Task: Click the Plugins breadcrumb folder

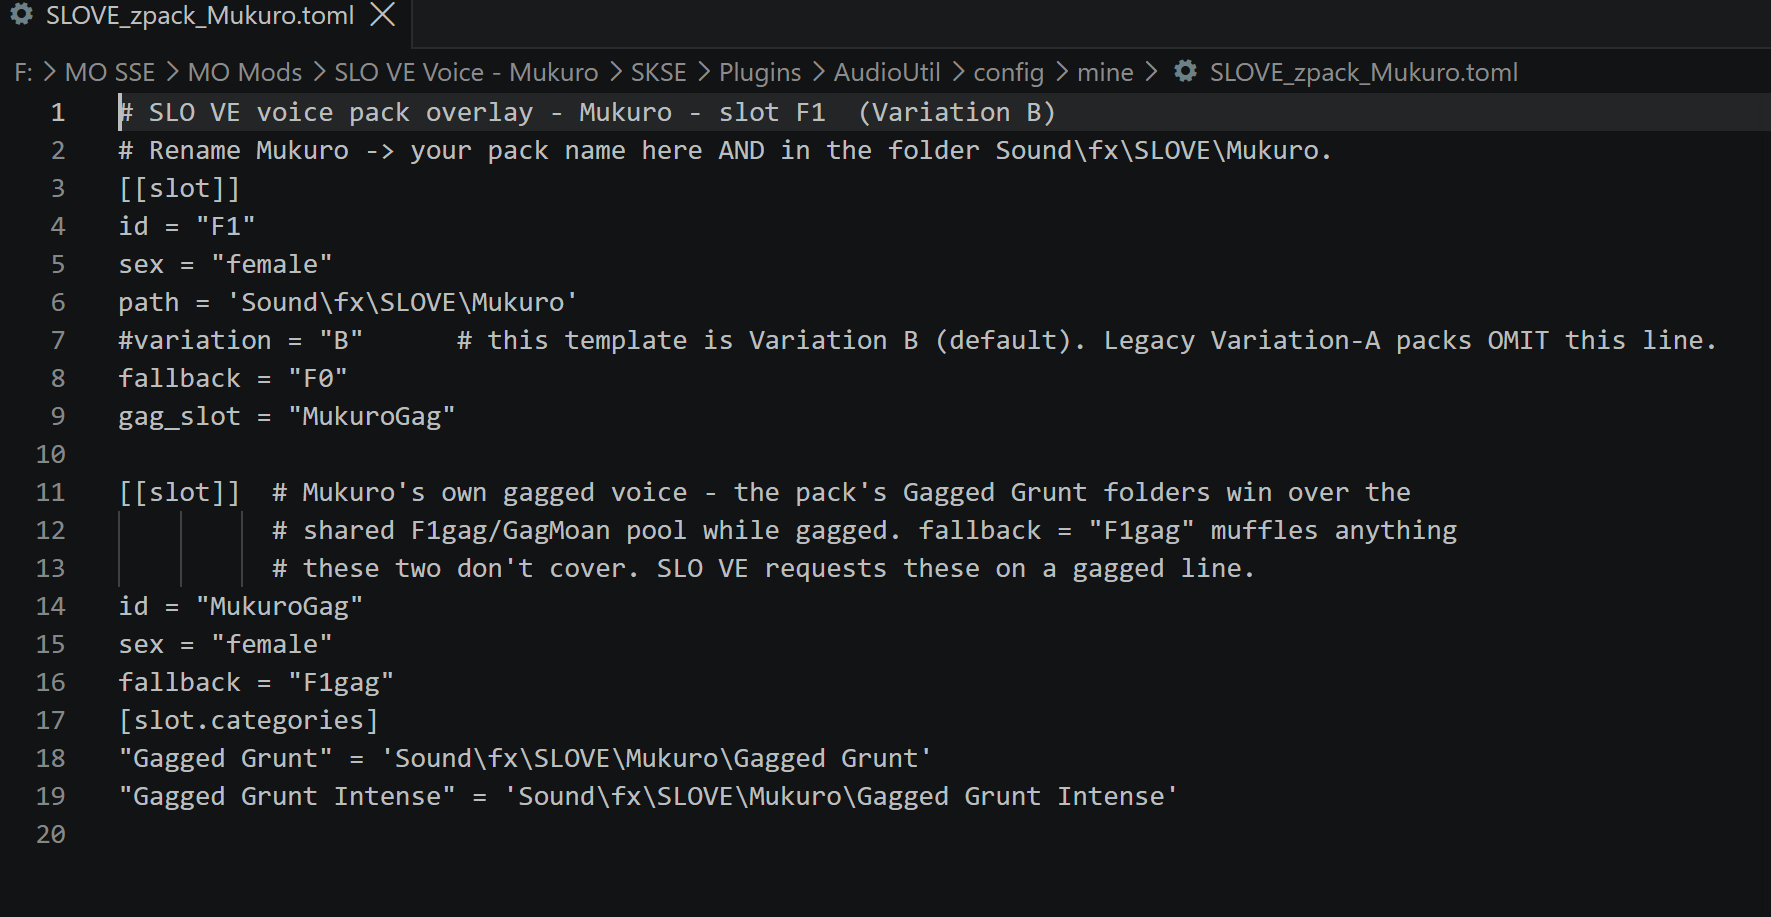Action: click(x=760, y=72)
